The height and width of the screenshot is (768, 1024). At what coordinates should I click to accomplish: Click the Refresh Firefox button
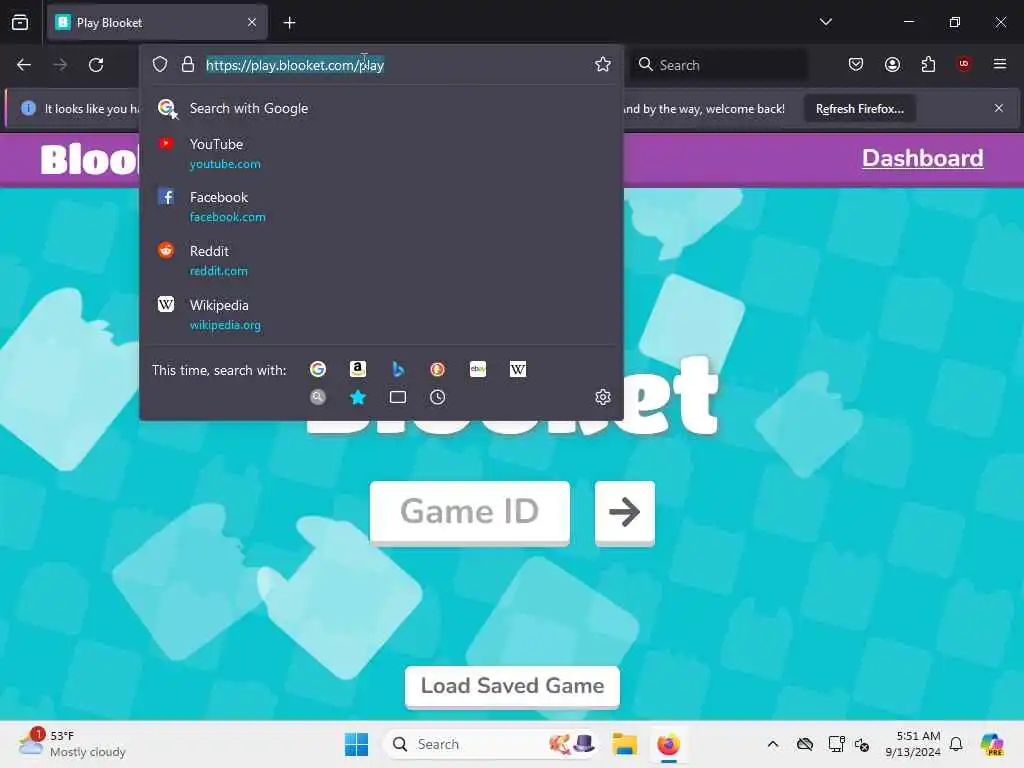[859, 108]
